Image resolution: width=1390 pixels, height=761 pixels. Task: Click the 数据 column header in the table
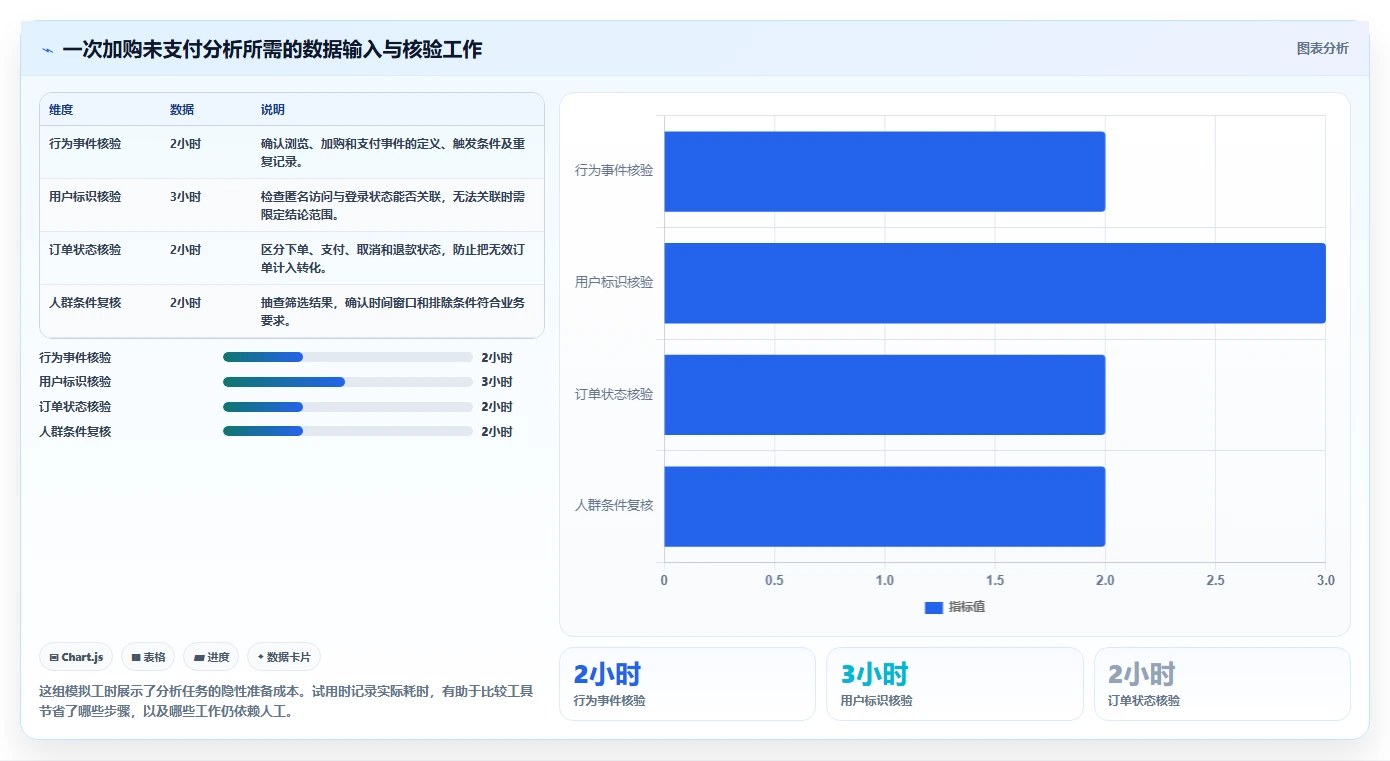[x=182, y=110]
